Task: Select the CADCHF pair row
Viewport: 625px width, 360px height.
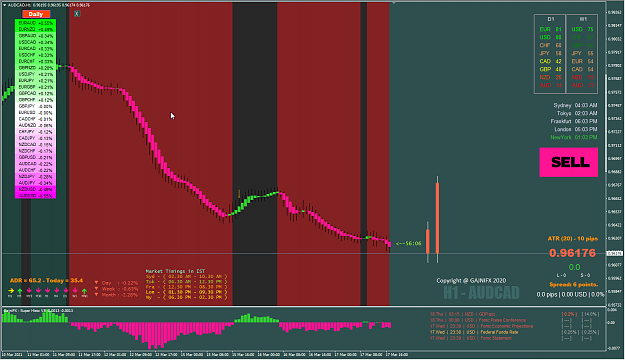Action: pos(35,119)
